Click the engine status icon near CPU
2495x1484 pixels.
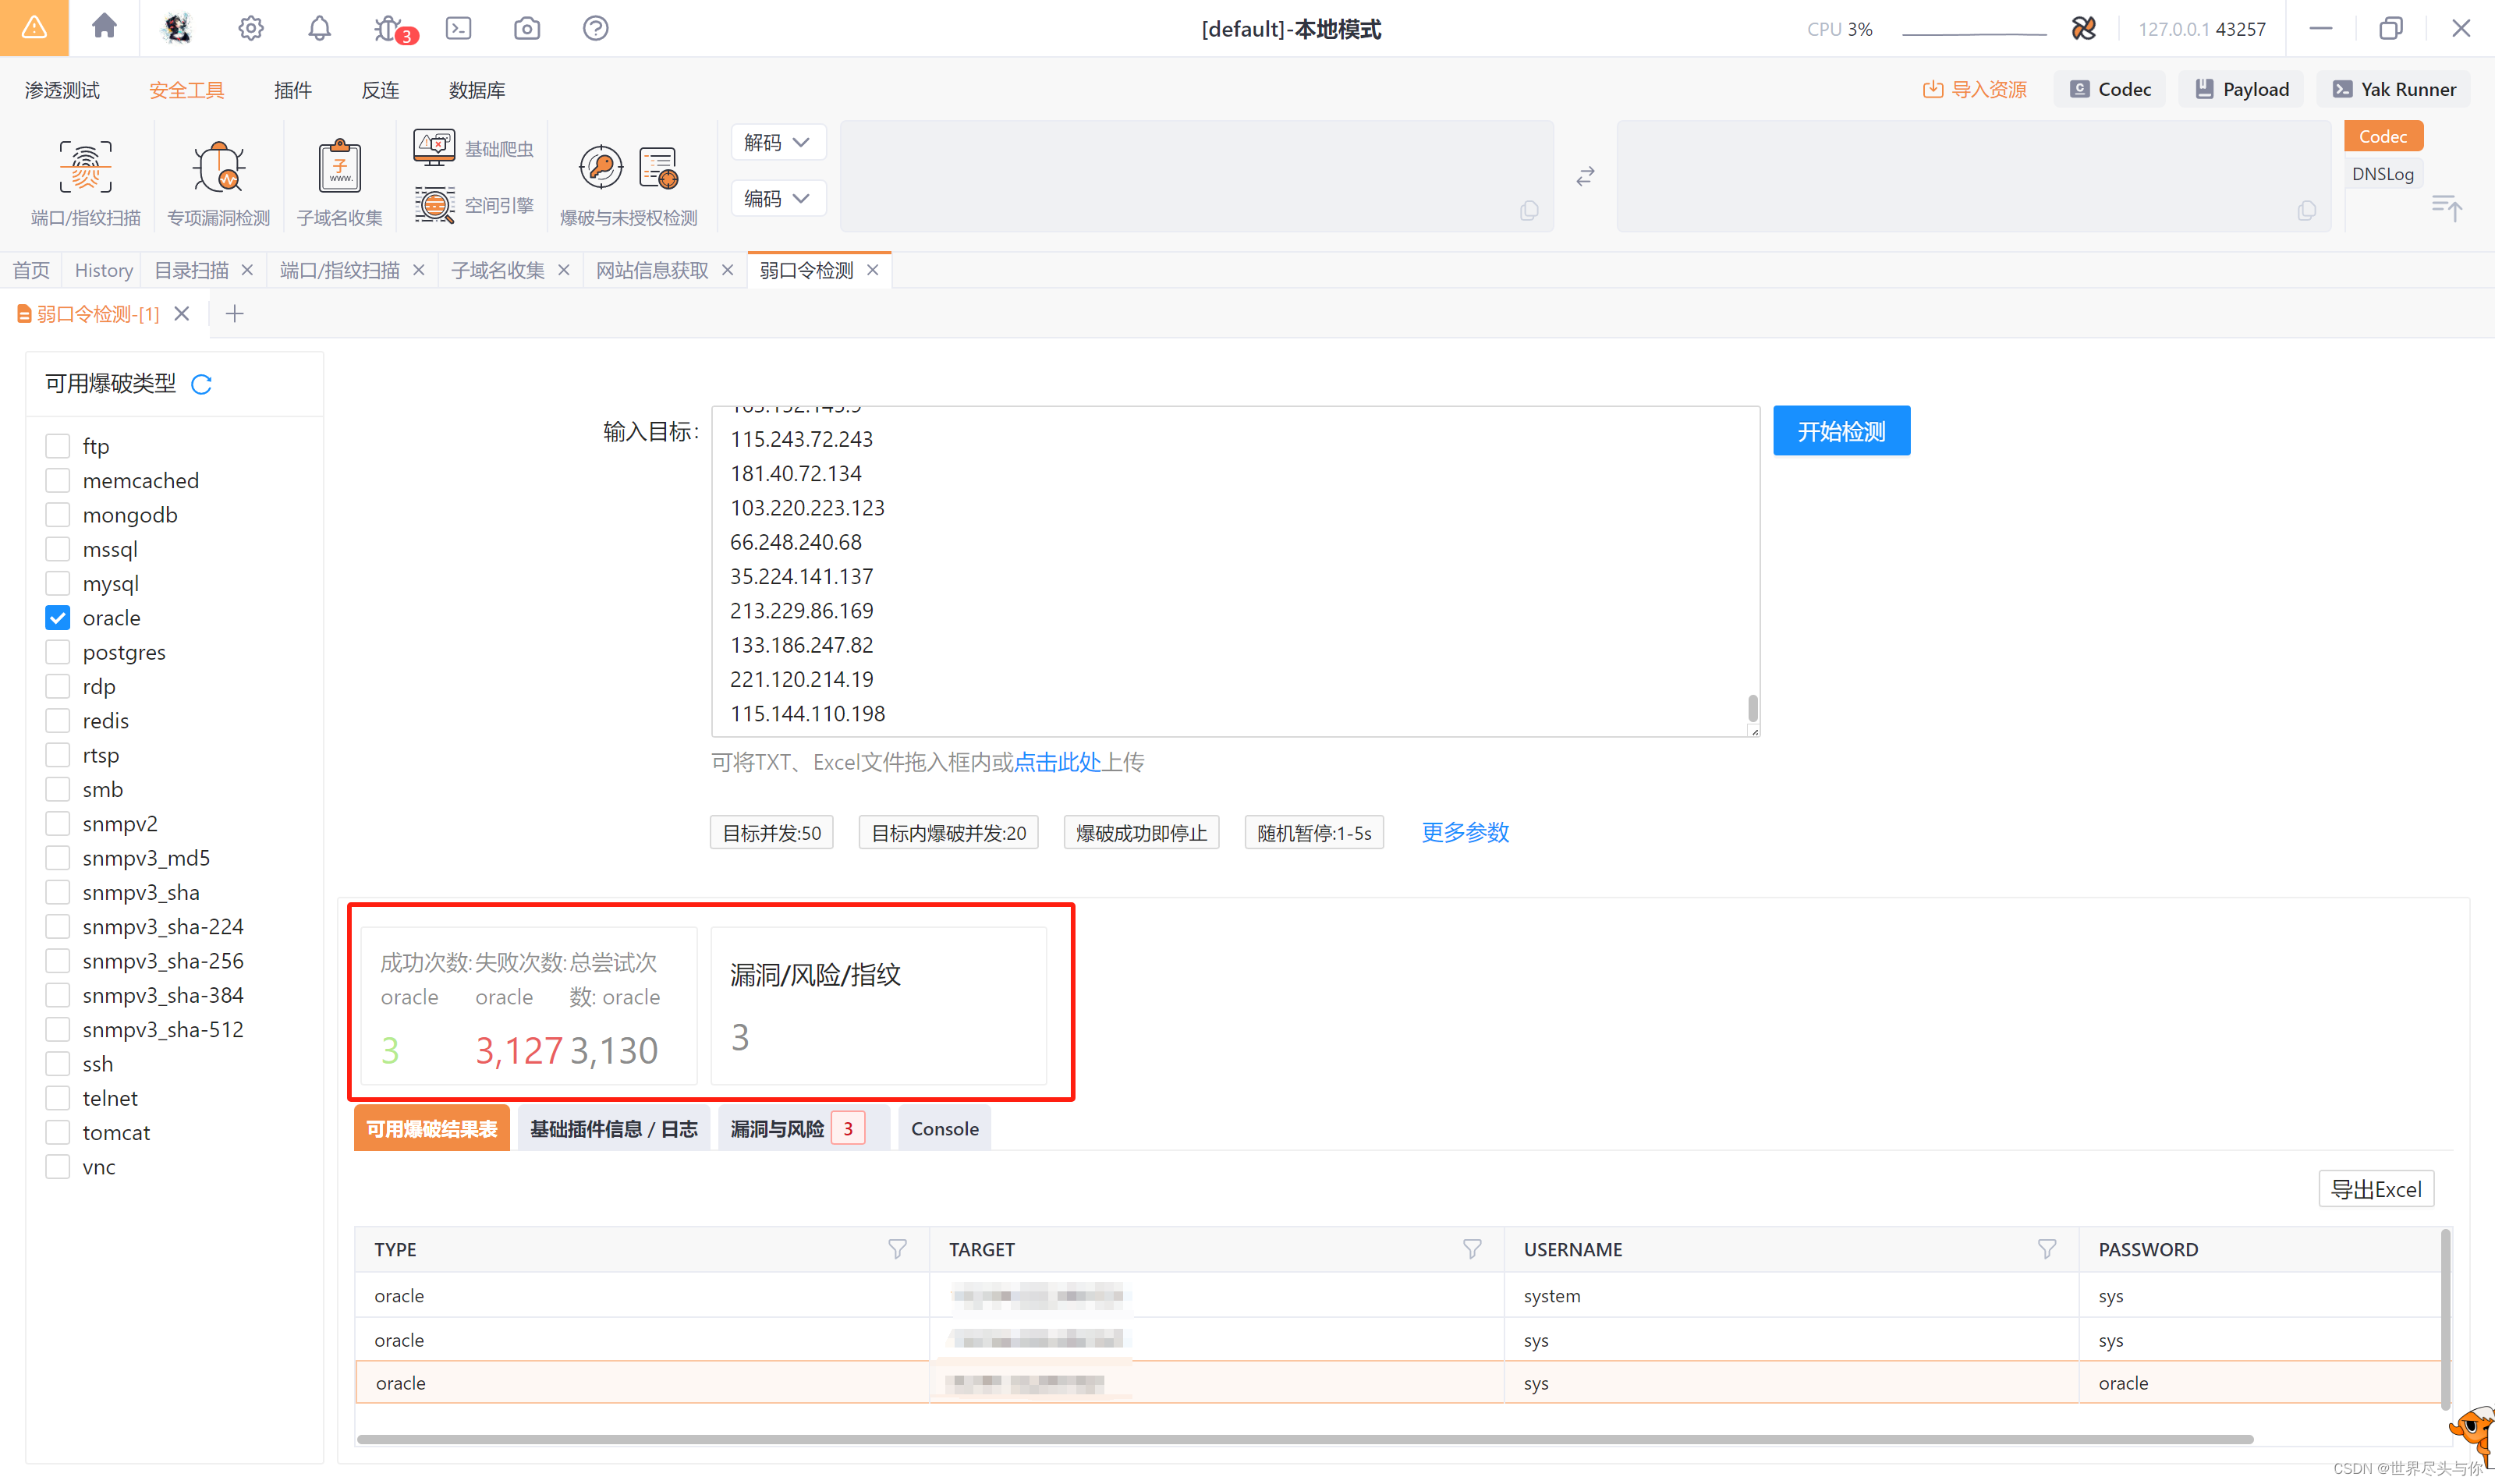click(x=2083, y=28)
